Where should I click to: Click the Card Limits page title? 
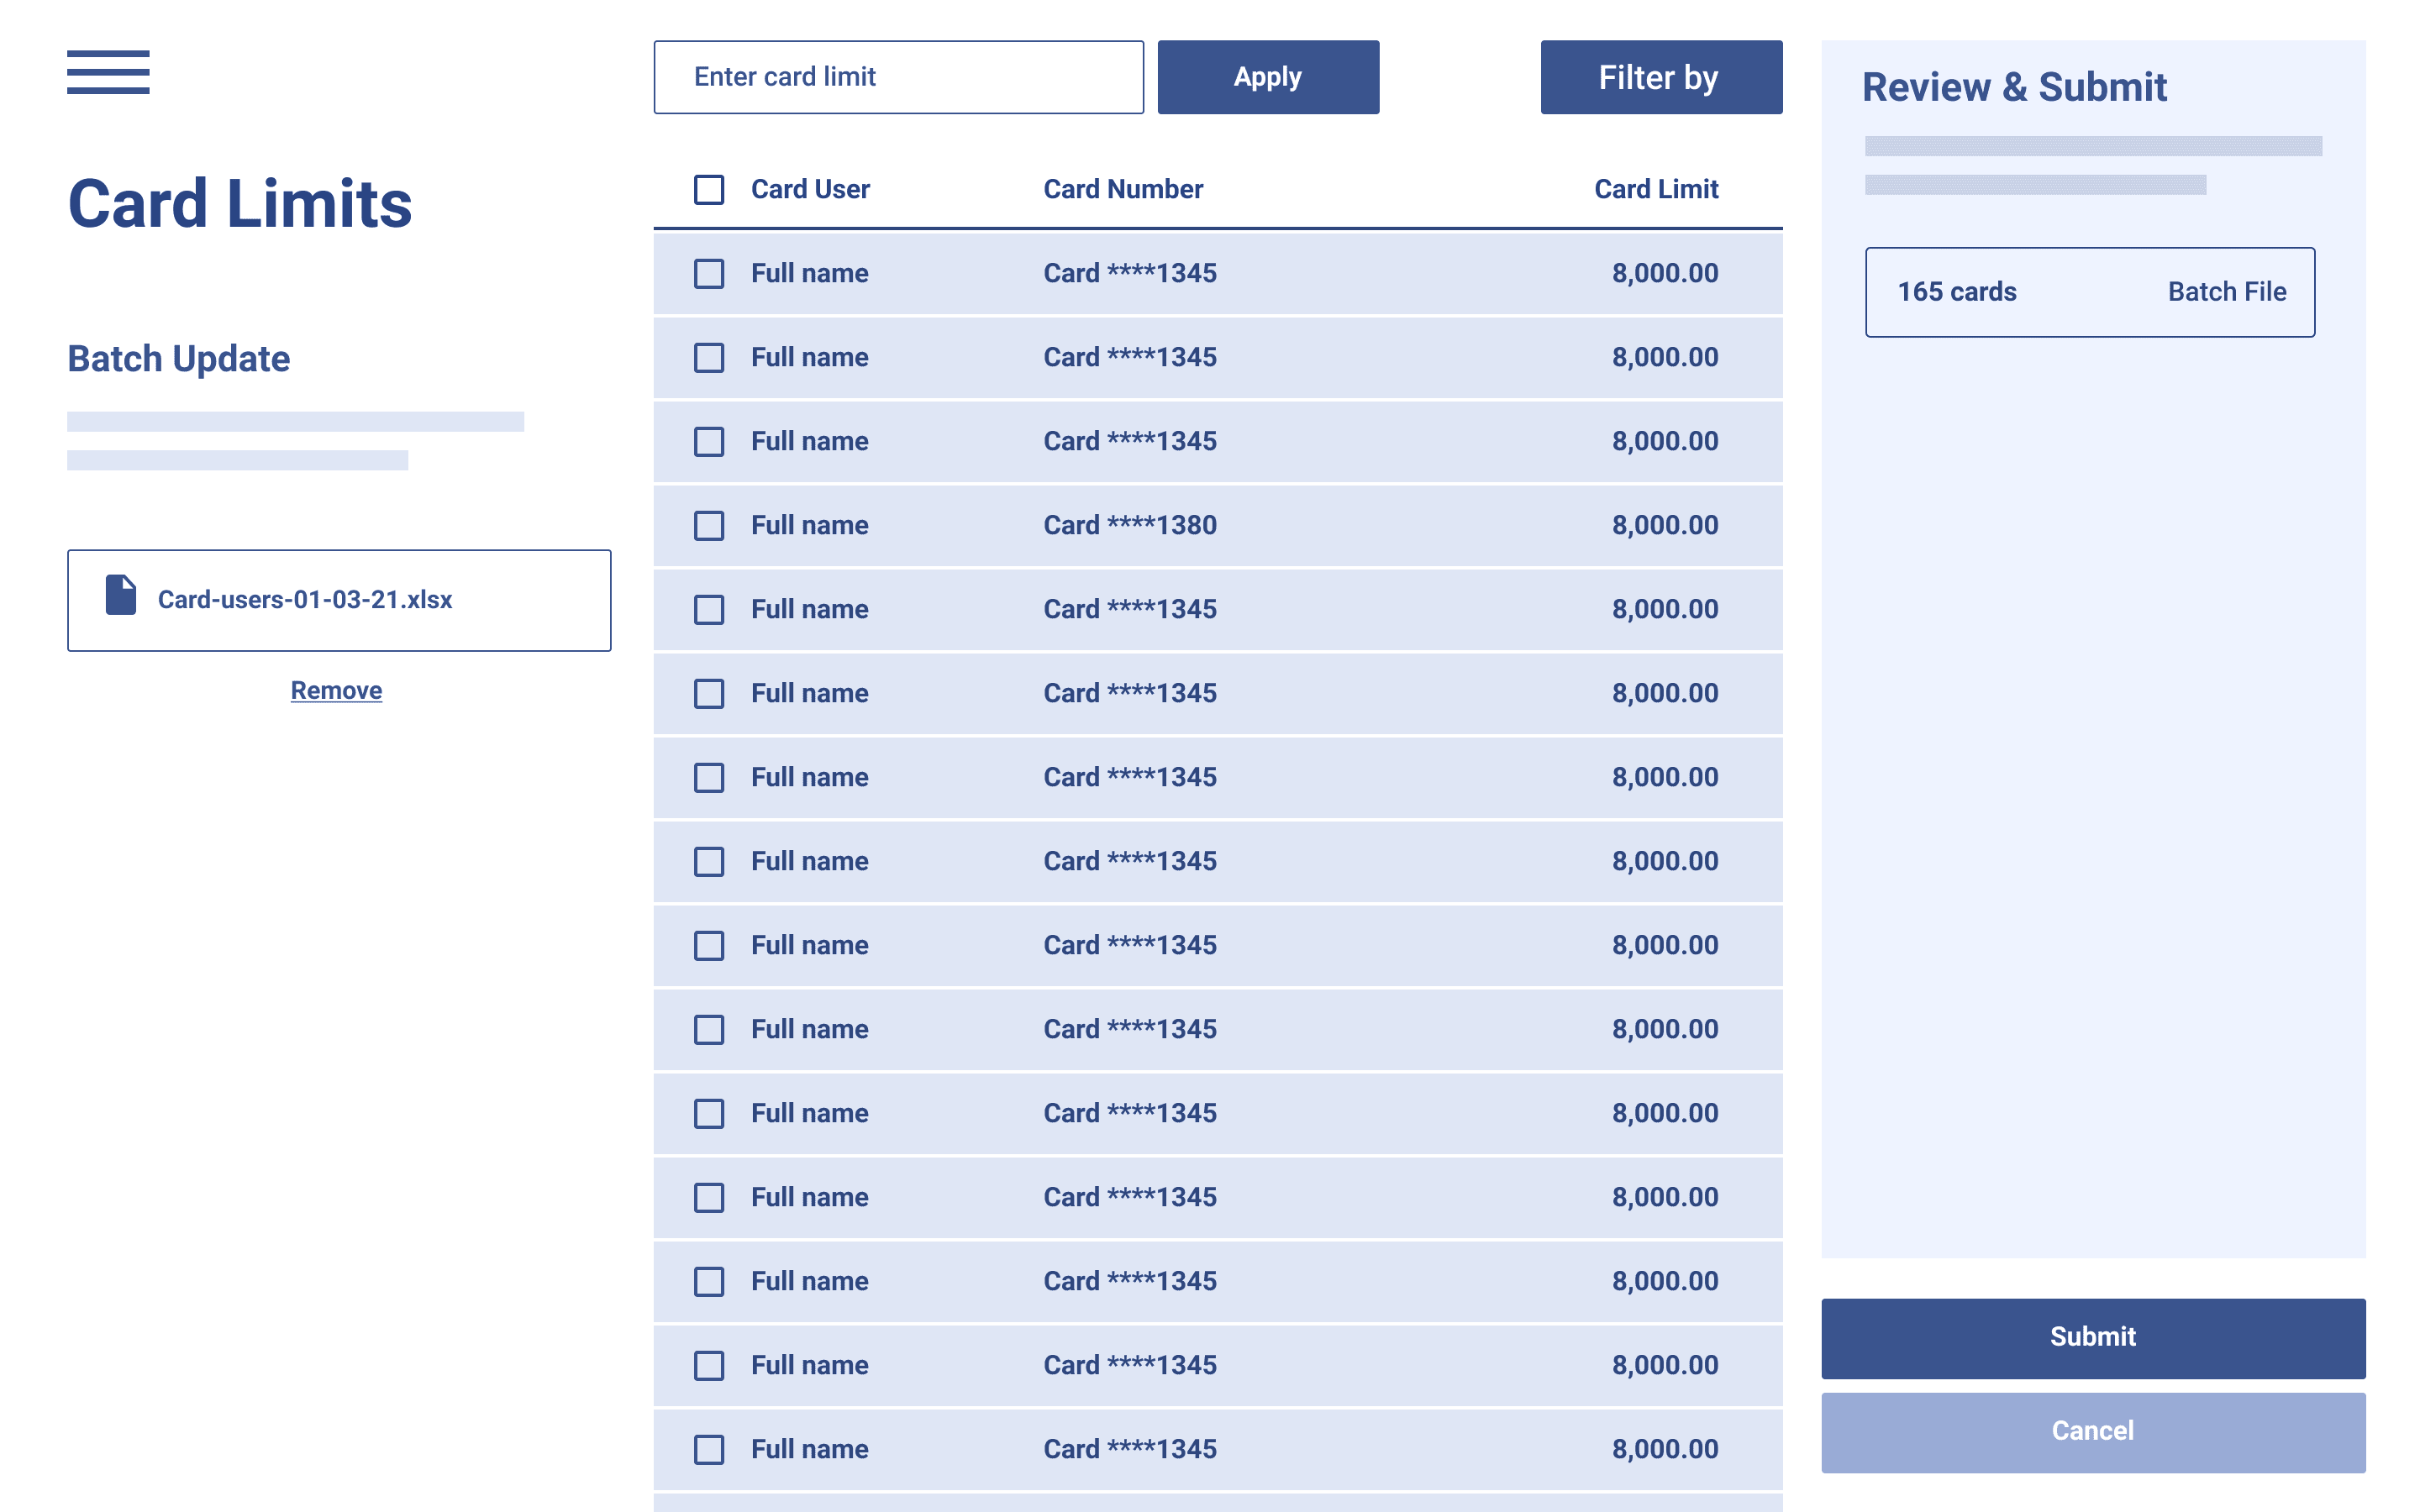(239, 205)
